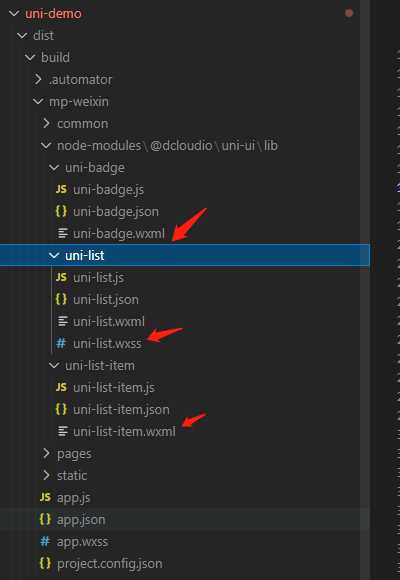Click the hash icon beside uni-list.wxss

61,344
